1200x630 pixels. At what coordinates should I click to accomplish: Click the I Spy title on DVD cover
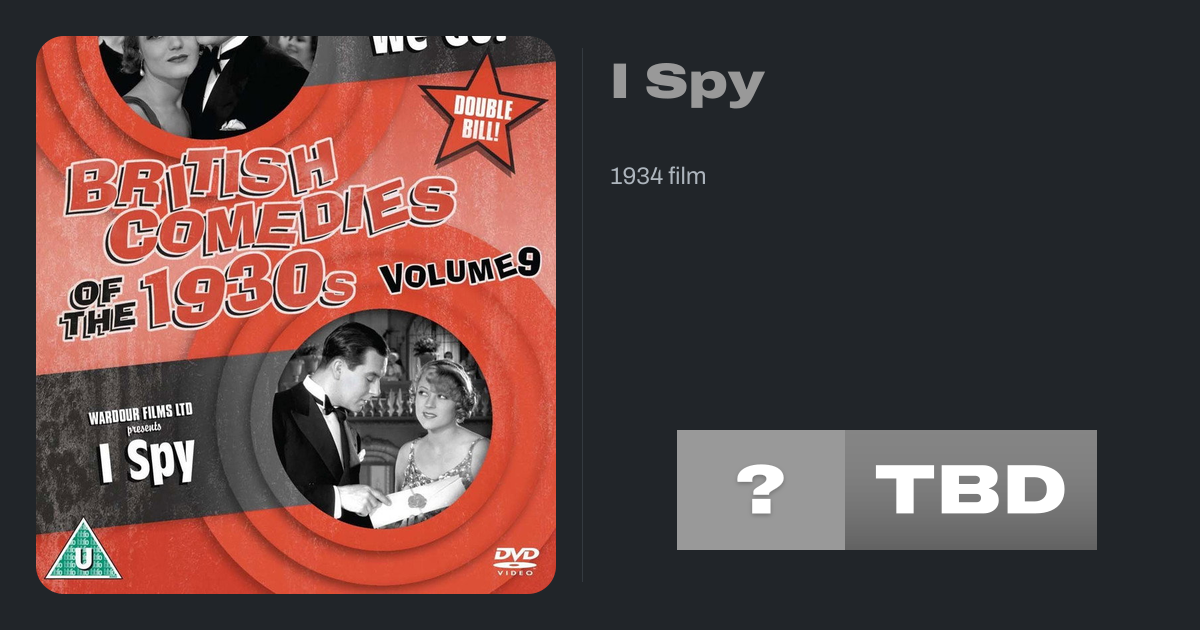click(146, 462)
